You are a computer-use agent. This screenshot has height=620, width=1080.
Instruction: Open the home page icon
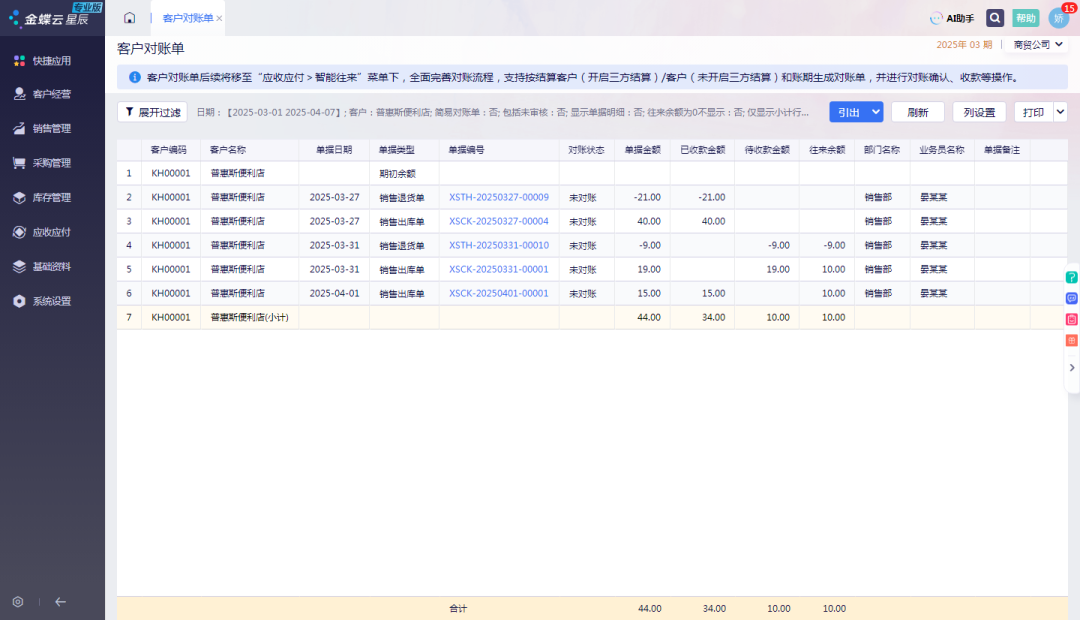point(129,18)
